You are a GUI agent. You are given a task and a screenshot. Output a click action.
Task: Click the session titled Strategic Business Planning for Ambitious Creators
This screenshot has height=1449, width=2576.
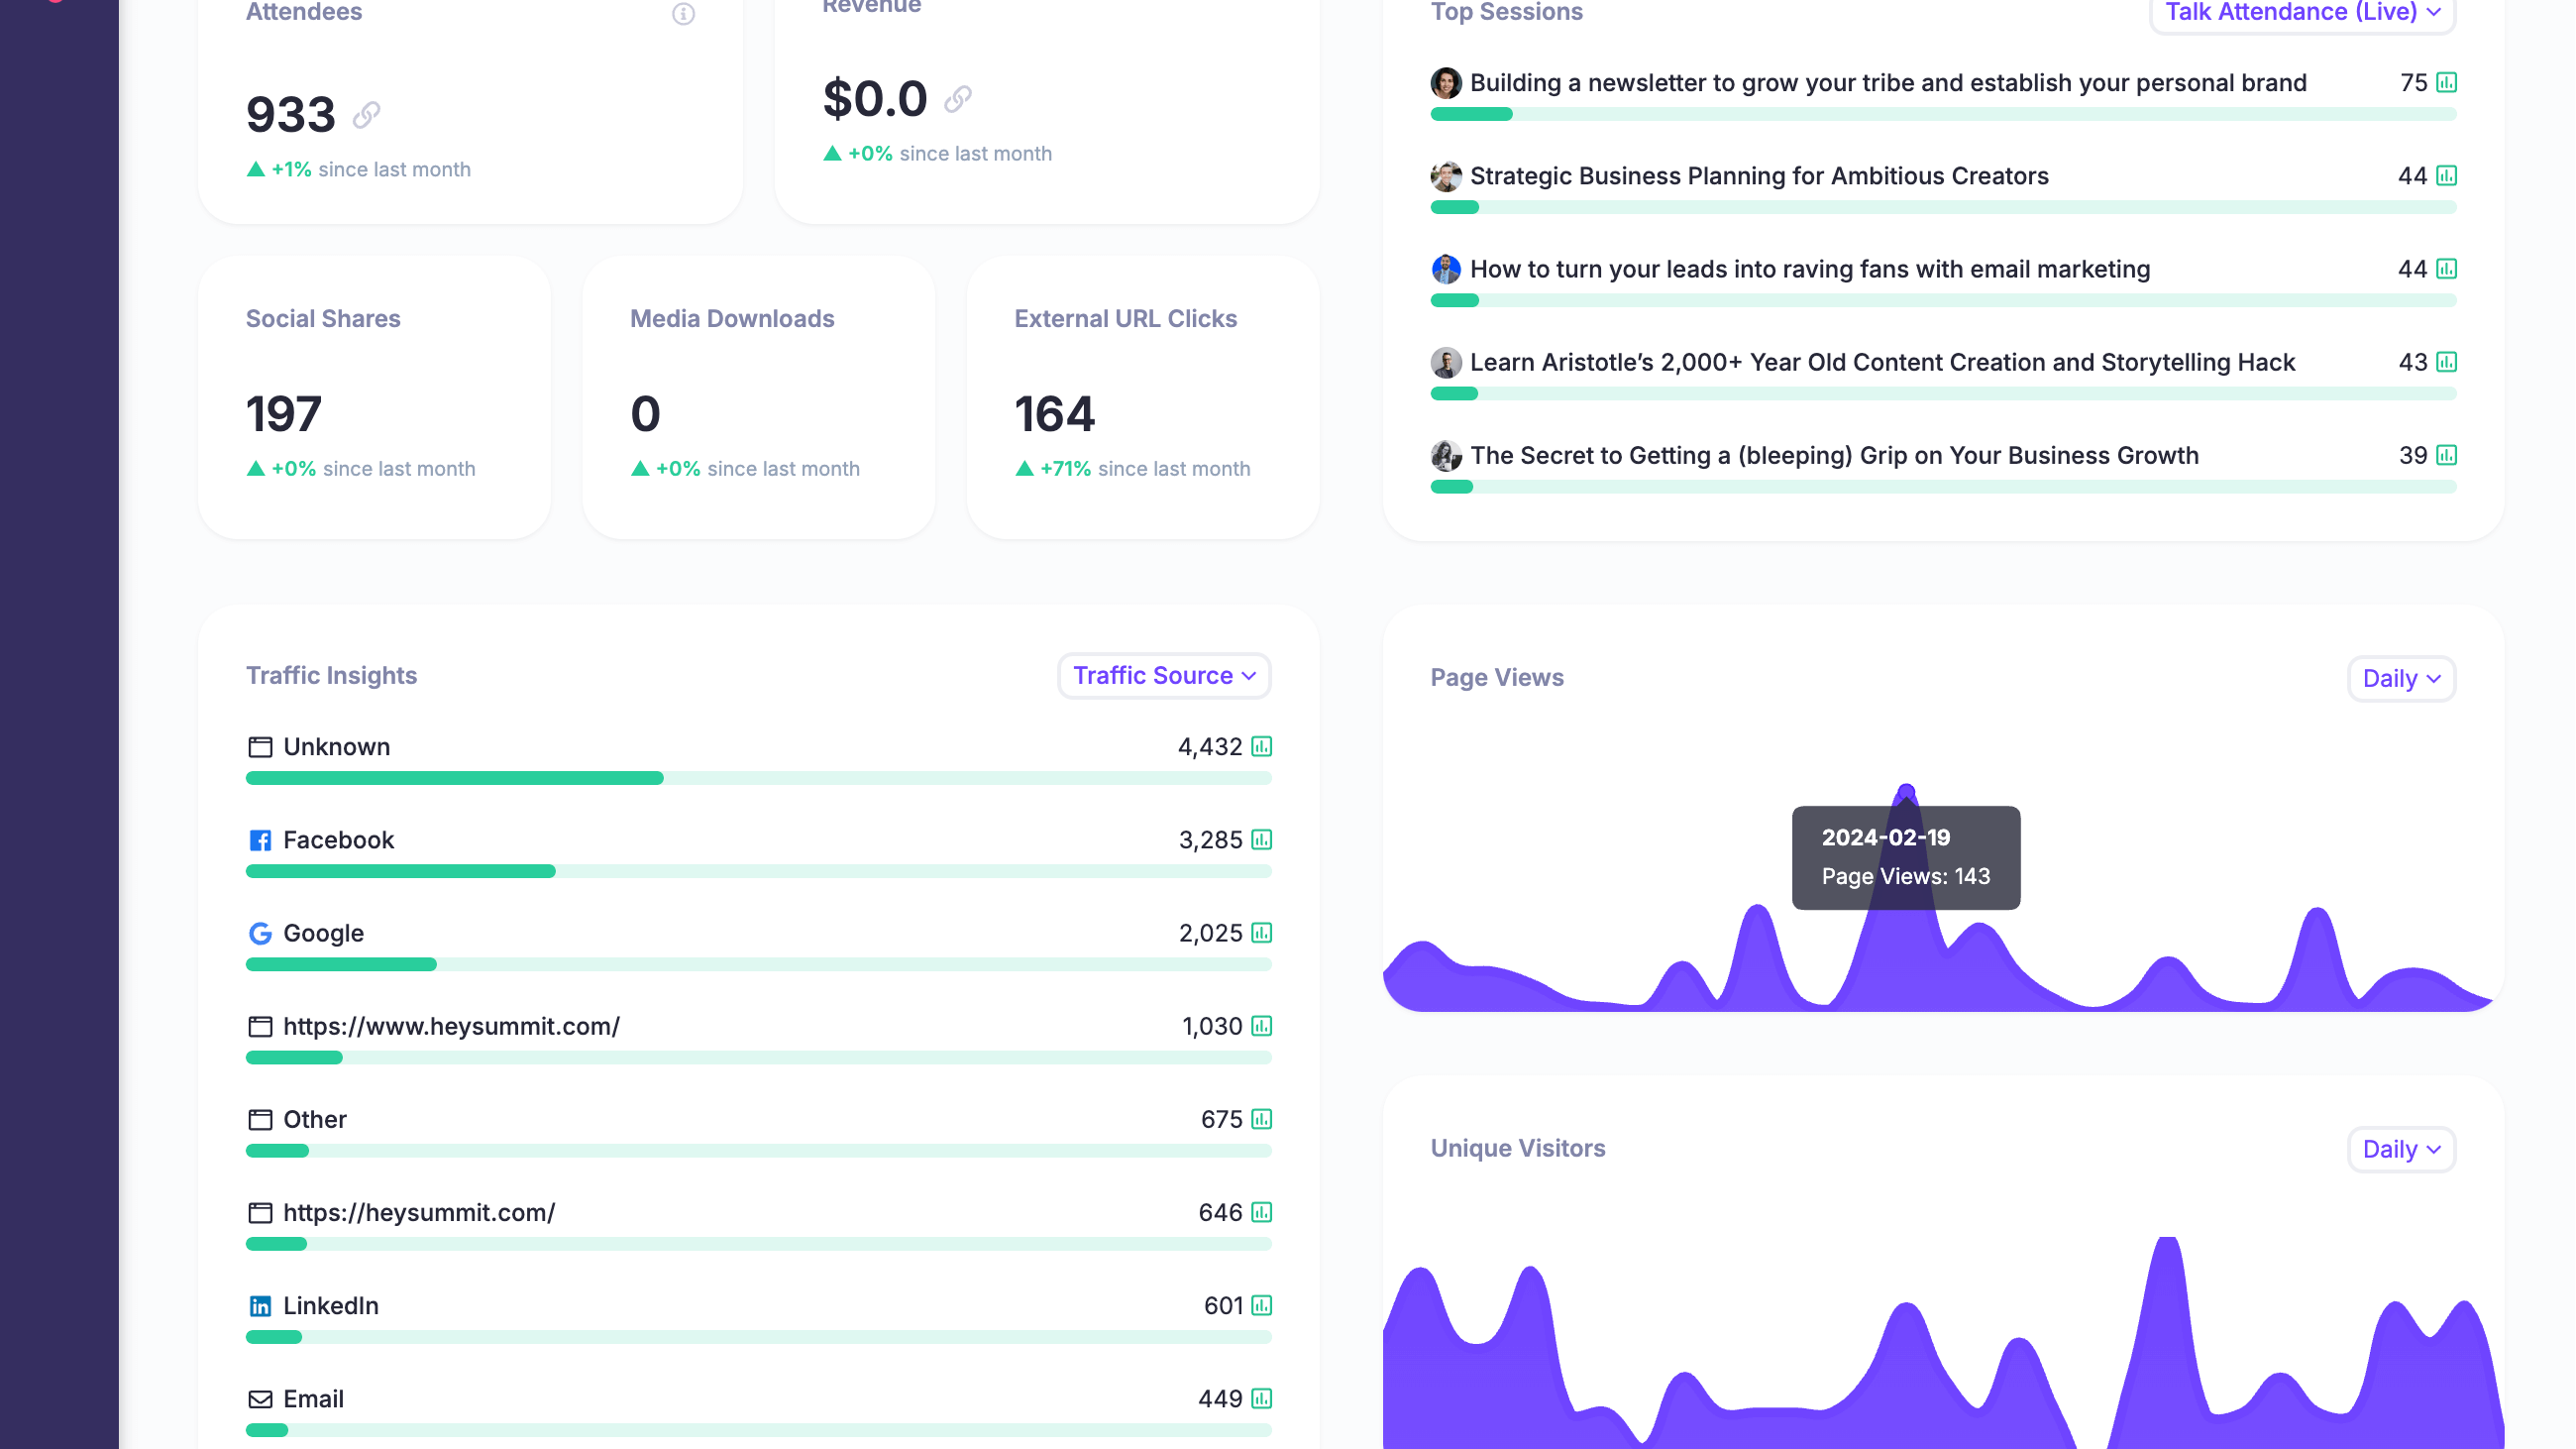pyautogui.click(x=1758, y=175)
